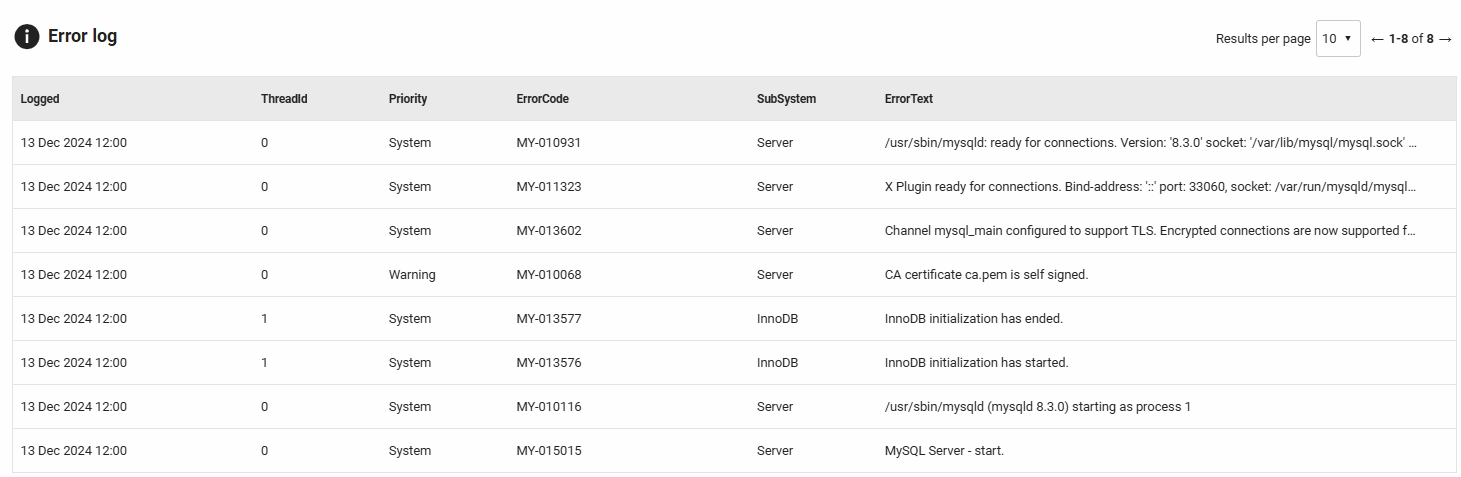1461x477 pixels.
Task: Sort by the SubSystem column header
Action: tap(786, 99)
